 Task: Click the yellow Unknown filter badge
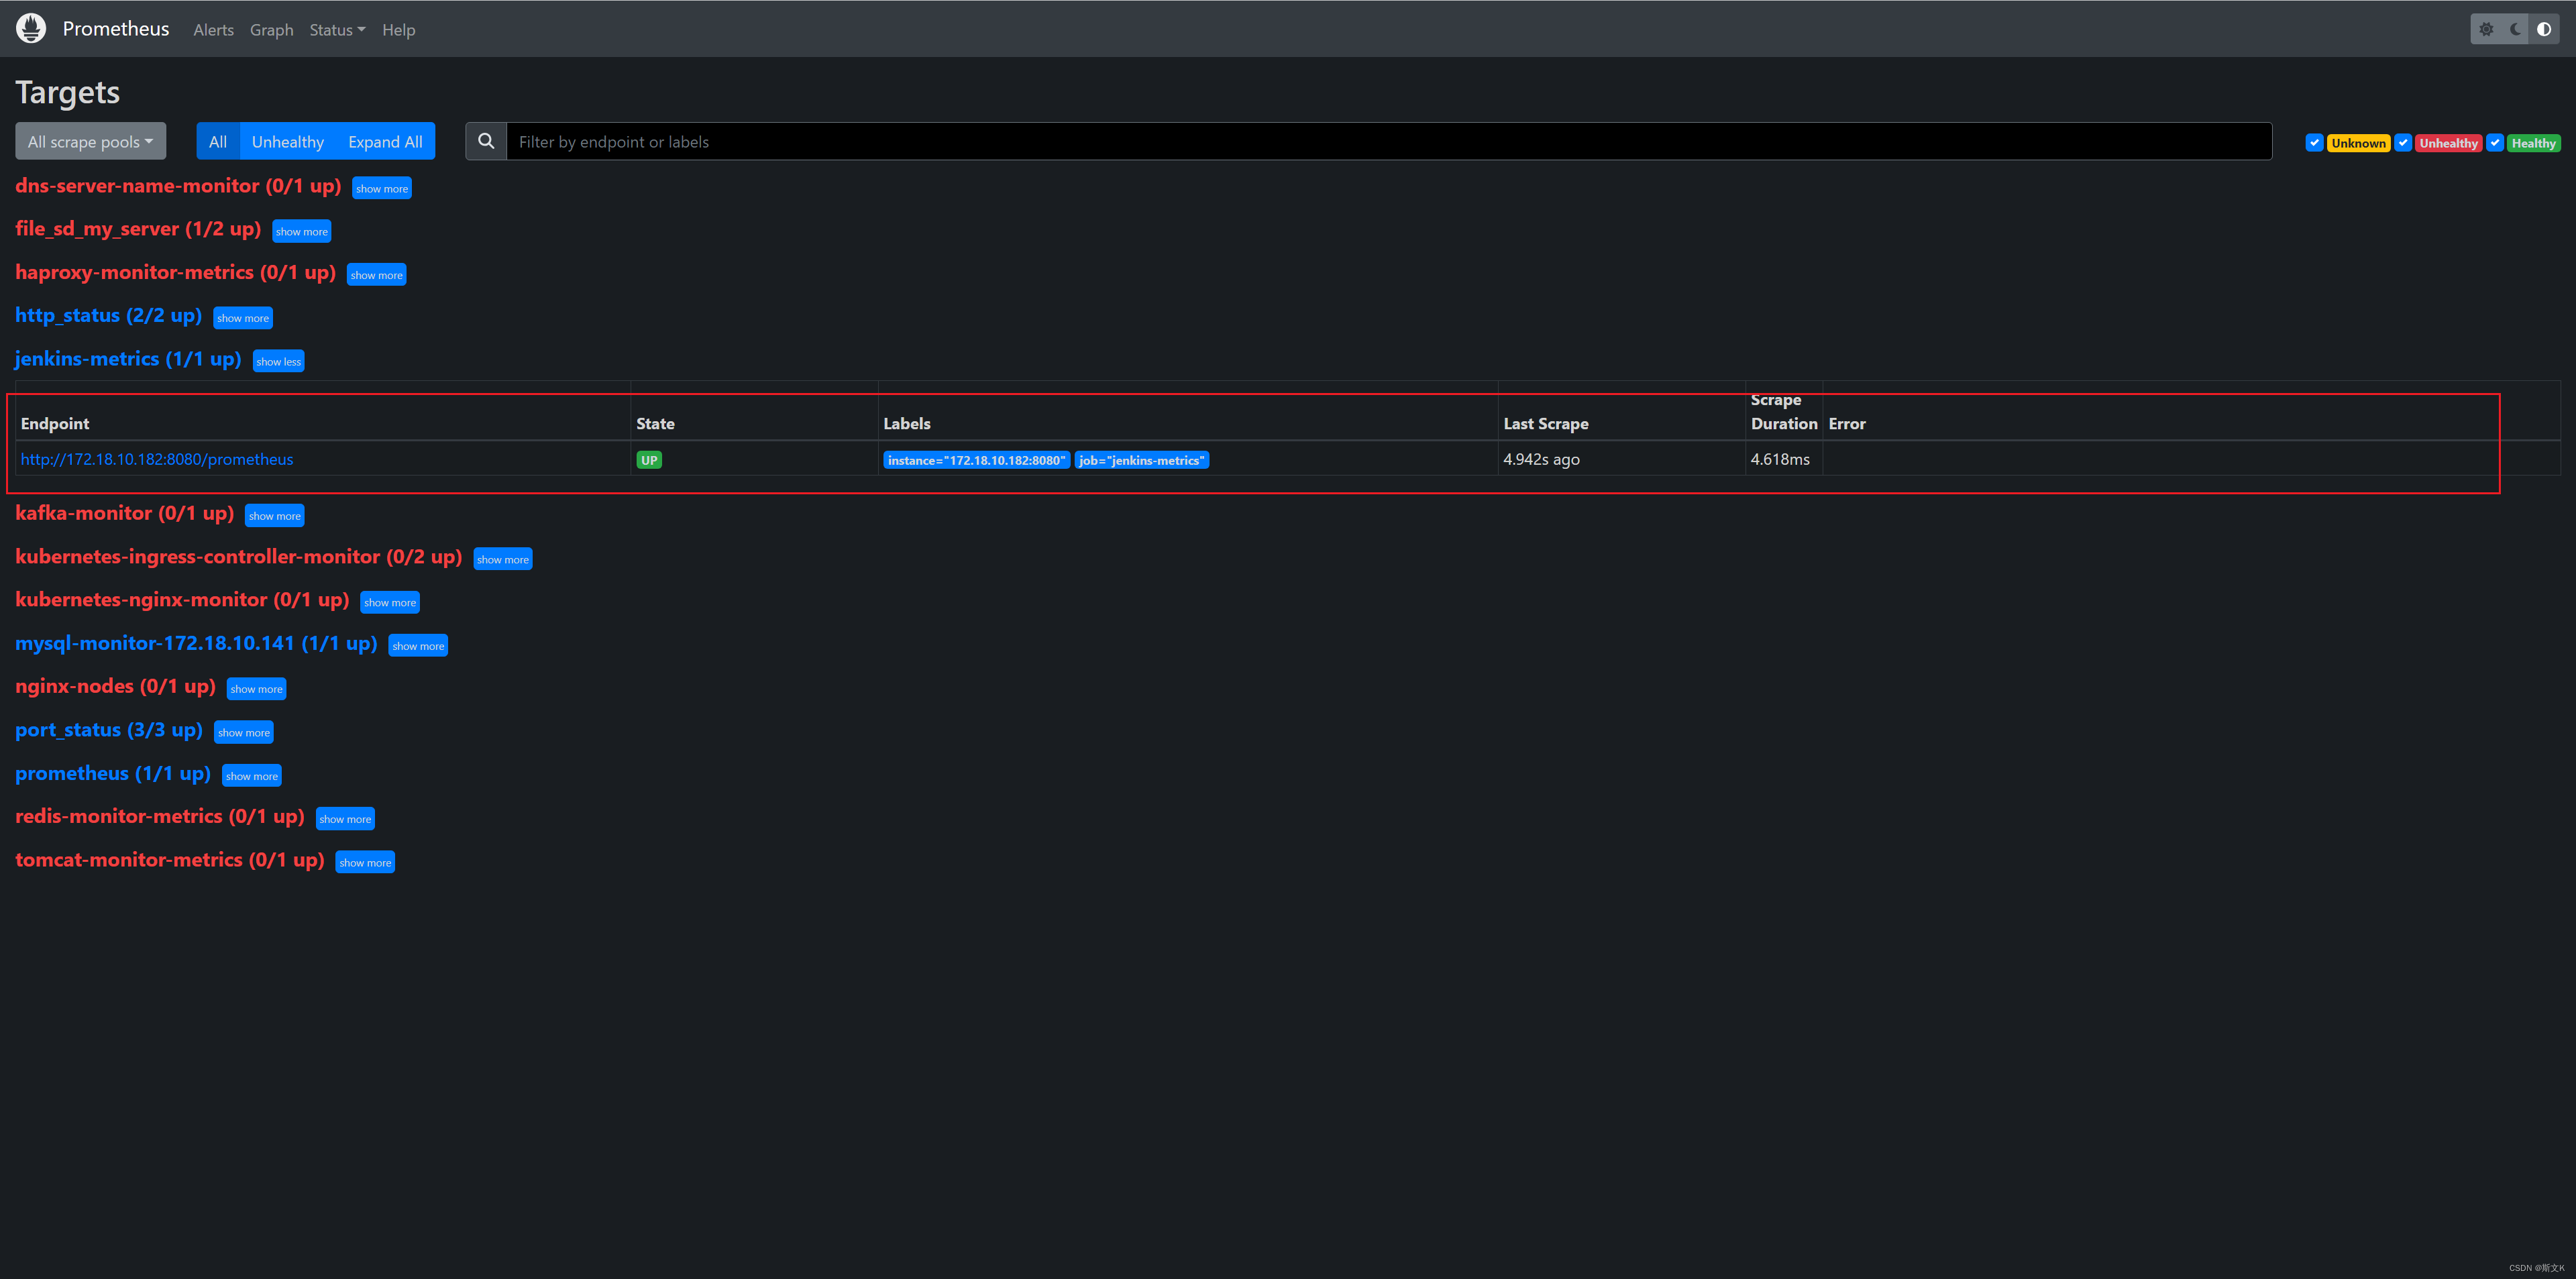pyautogui.click(x=2358, y=143)
